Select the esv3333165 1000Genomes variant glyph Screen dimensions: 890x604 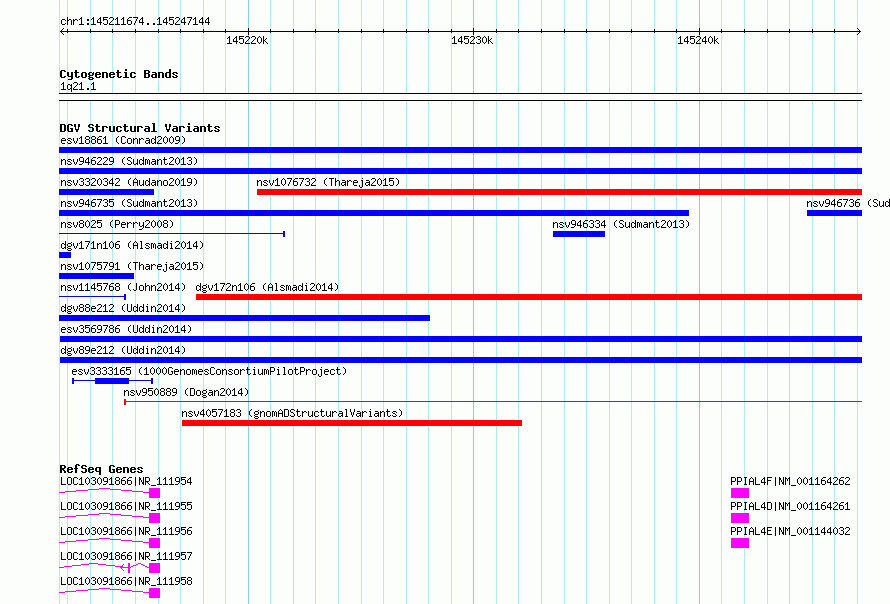tap(112, 381)
